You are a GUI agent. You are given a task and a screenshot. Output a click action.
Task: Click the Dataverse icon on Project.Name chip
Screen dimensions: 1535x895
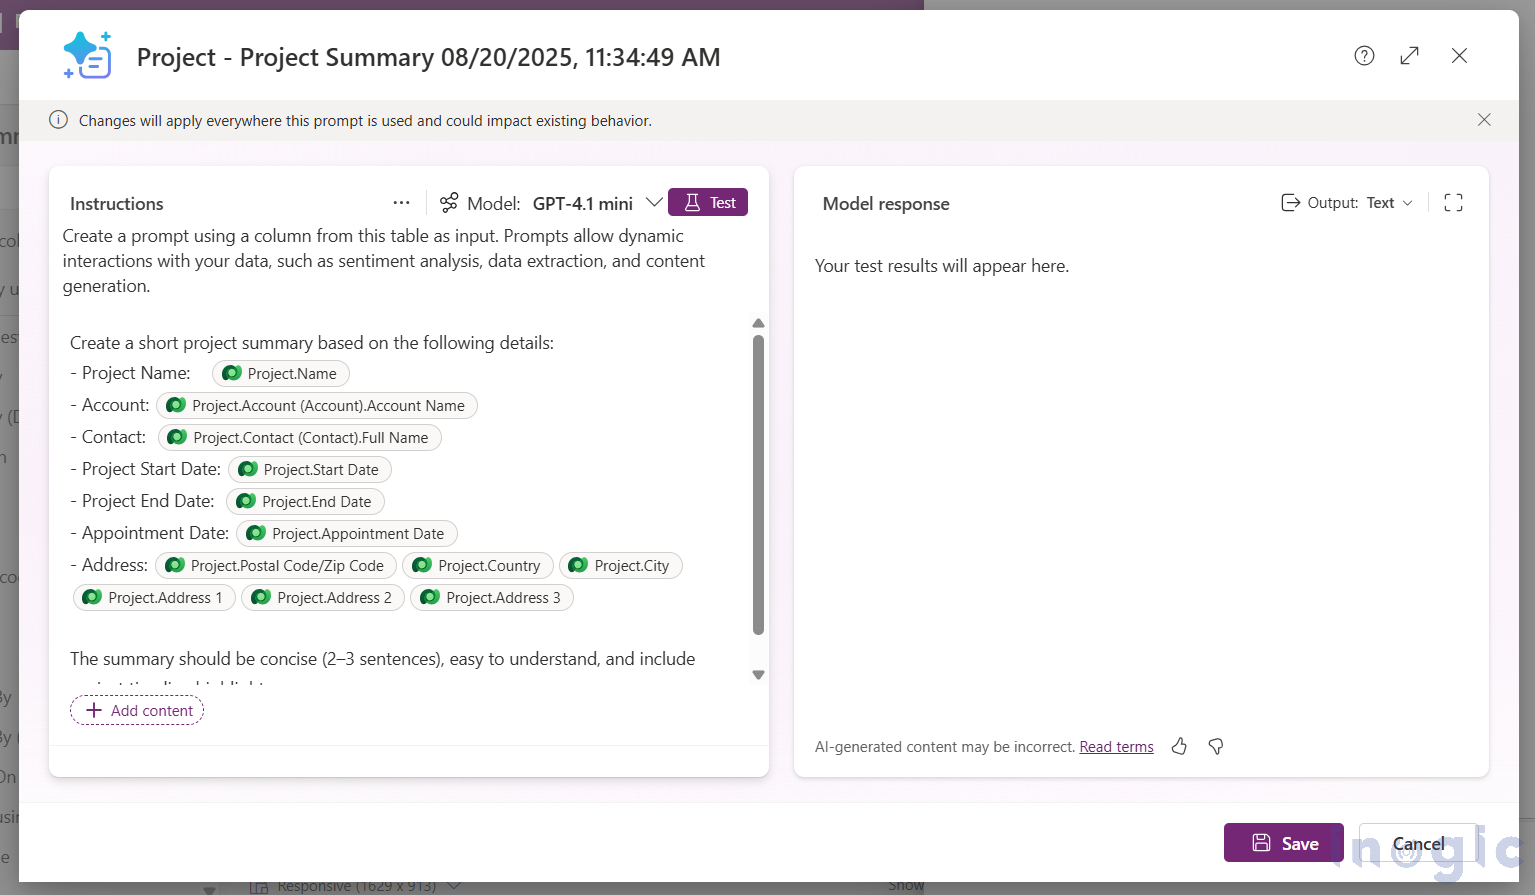click(231, 373)
